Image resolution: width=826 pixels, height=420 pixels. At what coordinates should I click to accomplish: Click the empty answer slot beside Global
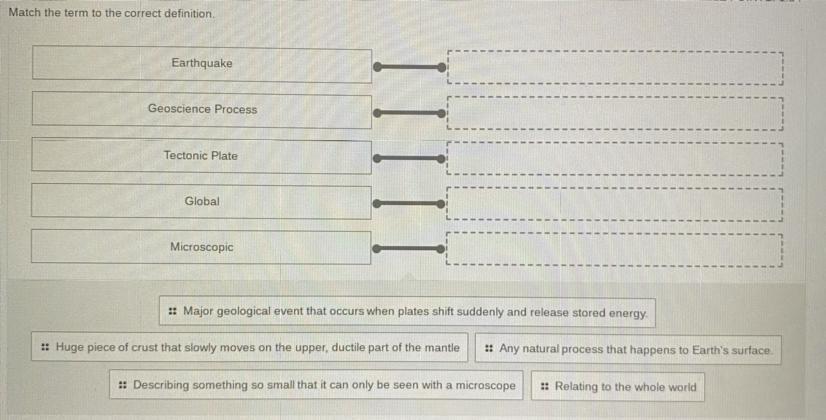[x=614, y=204]
